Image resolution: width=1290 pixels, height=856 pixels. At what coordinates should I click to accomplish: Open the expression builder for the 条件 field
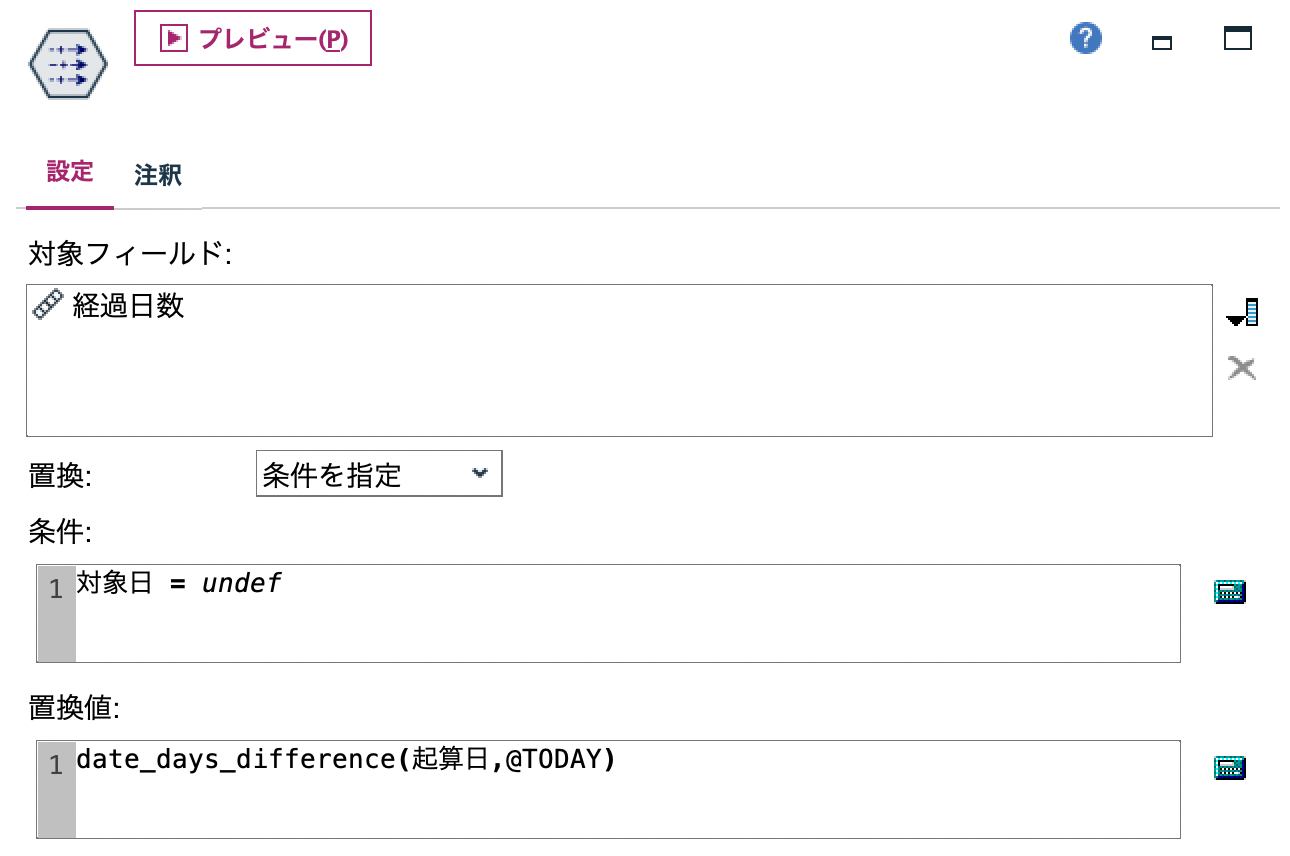1230,592
